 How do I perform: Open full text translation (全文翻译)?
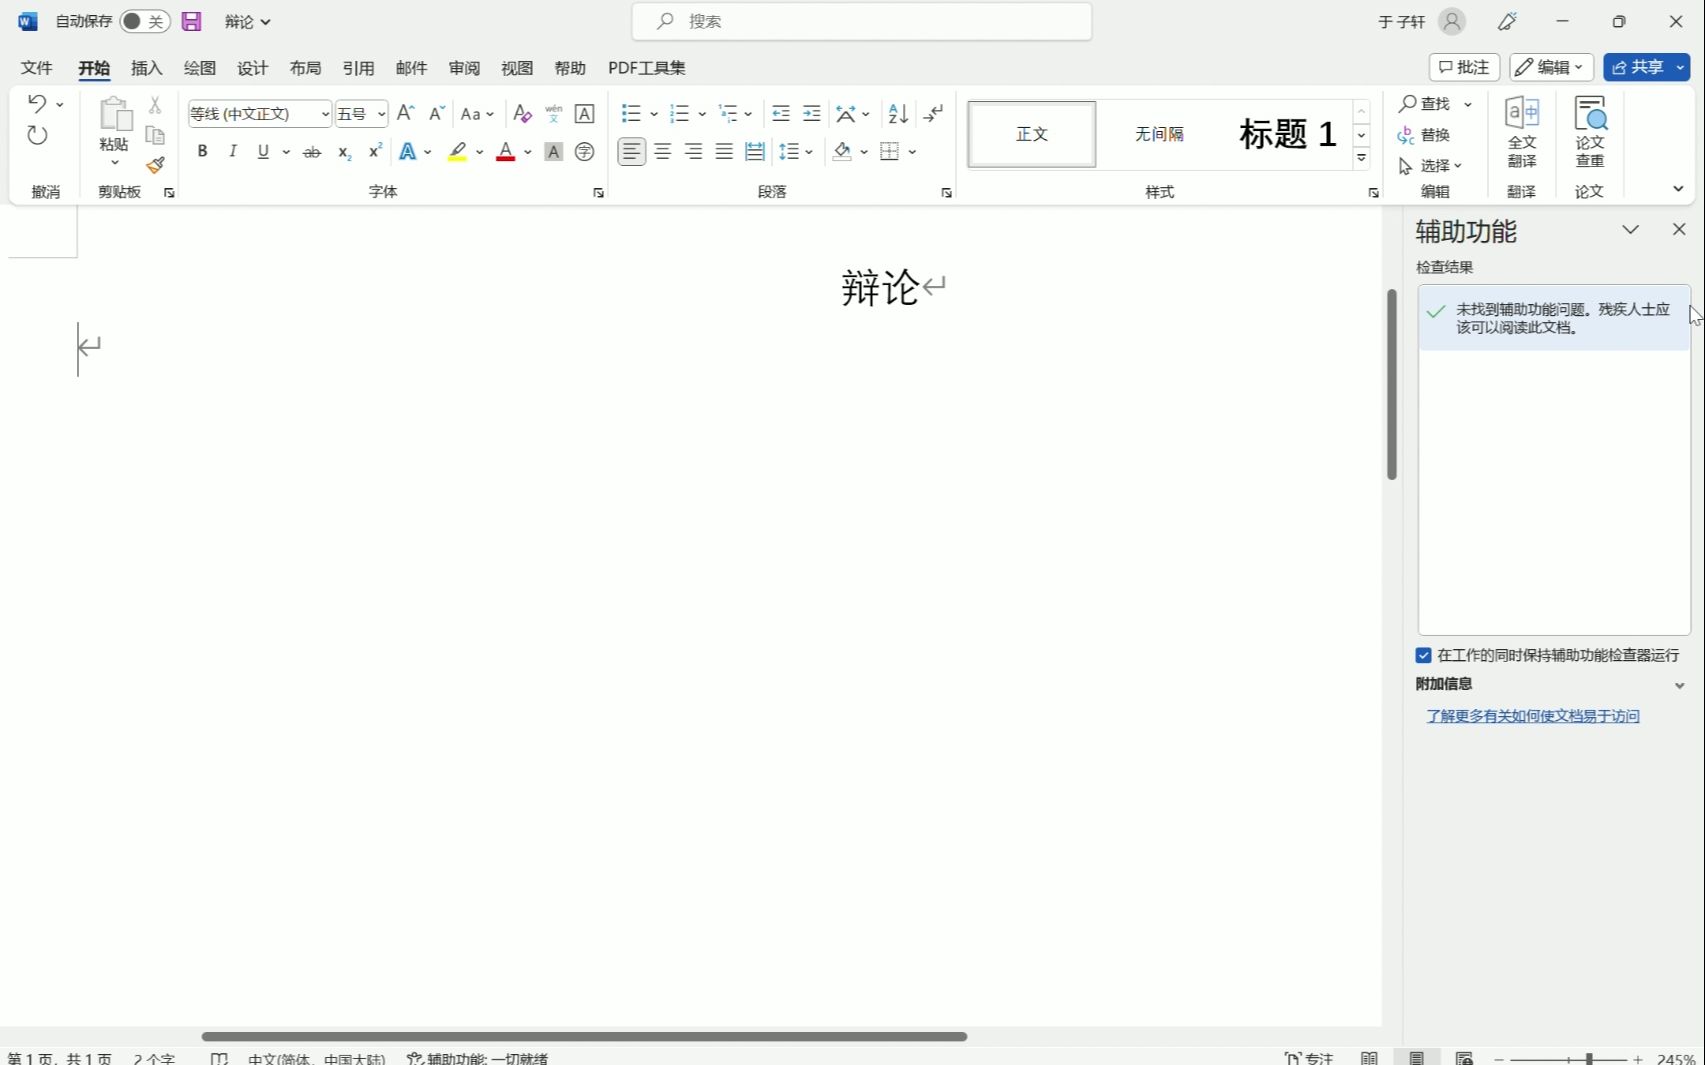click(1522, 132)
